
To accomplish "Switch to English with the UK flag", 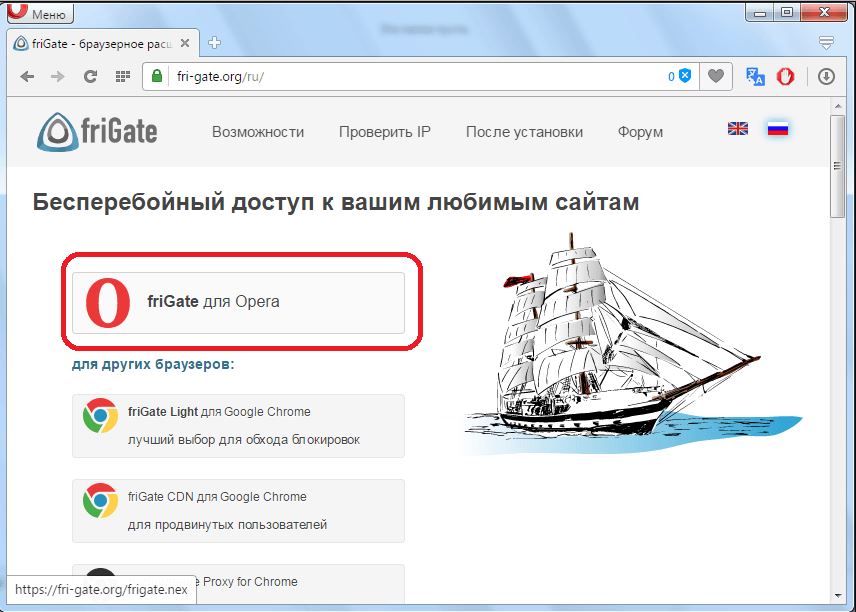I will pos(738,128).
